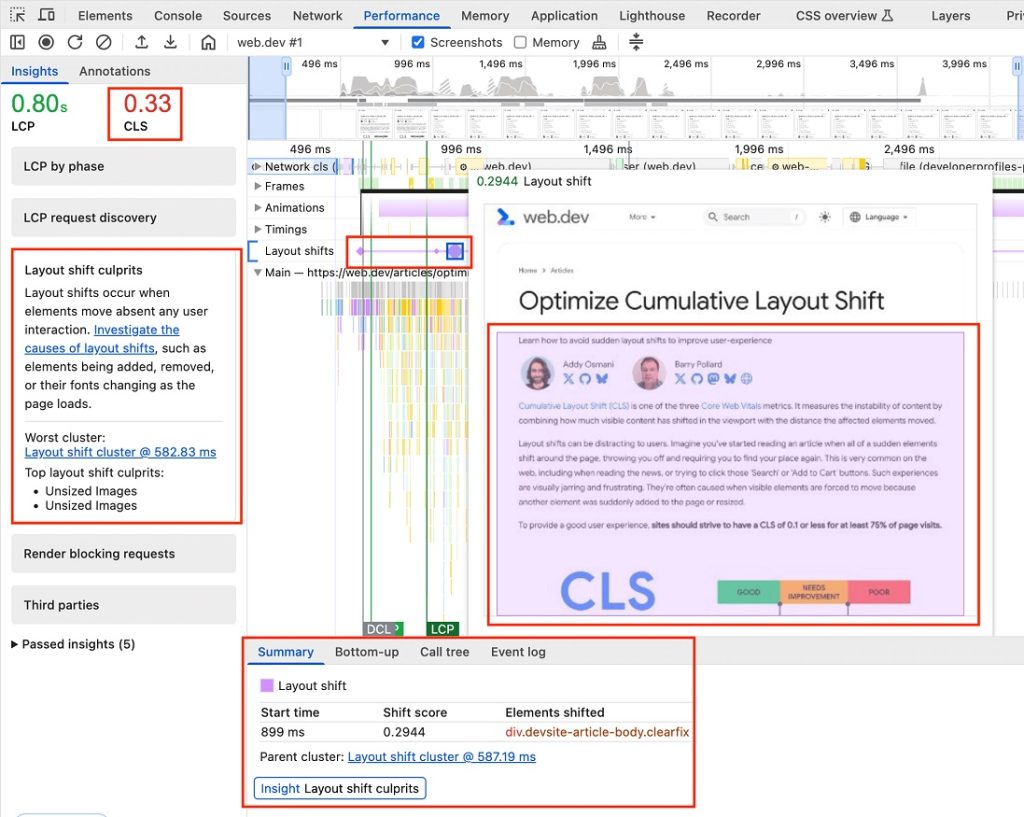The height and width of the screenshot is (817, 1024).
Task: Select the inspect element icon
Action: tap(18, 14)
